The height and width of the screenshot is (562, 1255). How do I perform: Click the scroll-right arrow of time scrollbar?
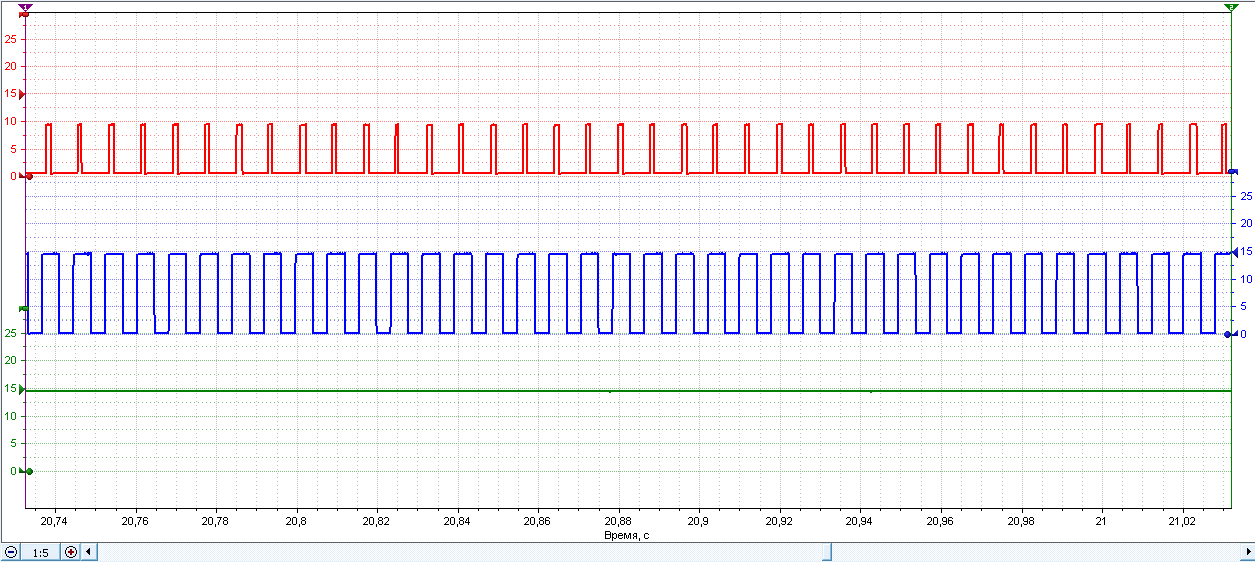1246,552
